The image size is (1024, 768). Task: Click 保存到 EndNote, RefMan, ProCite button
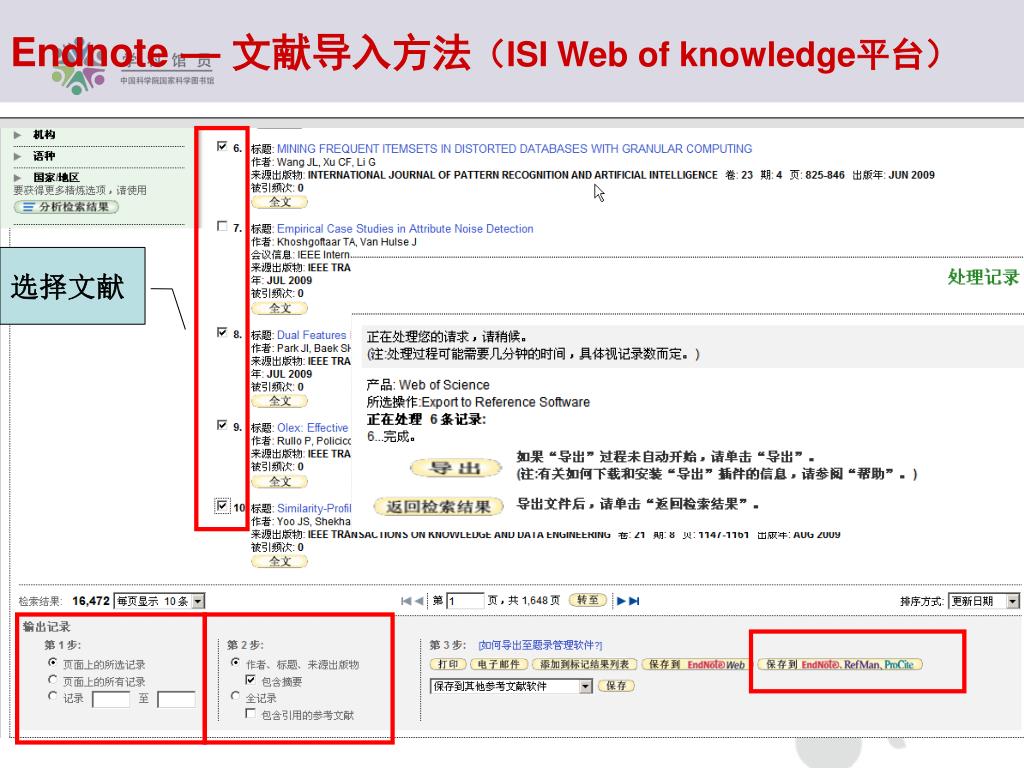[x=840, y=665]
